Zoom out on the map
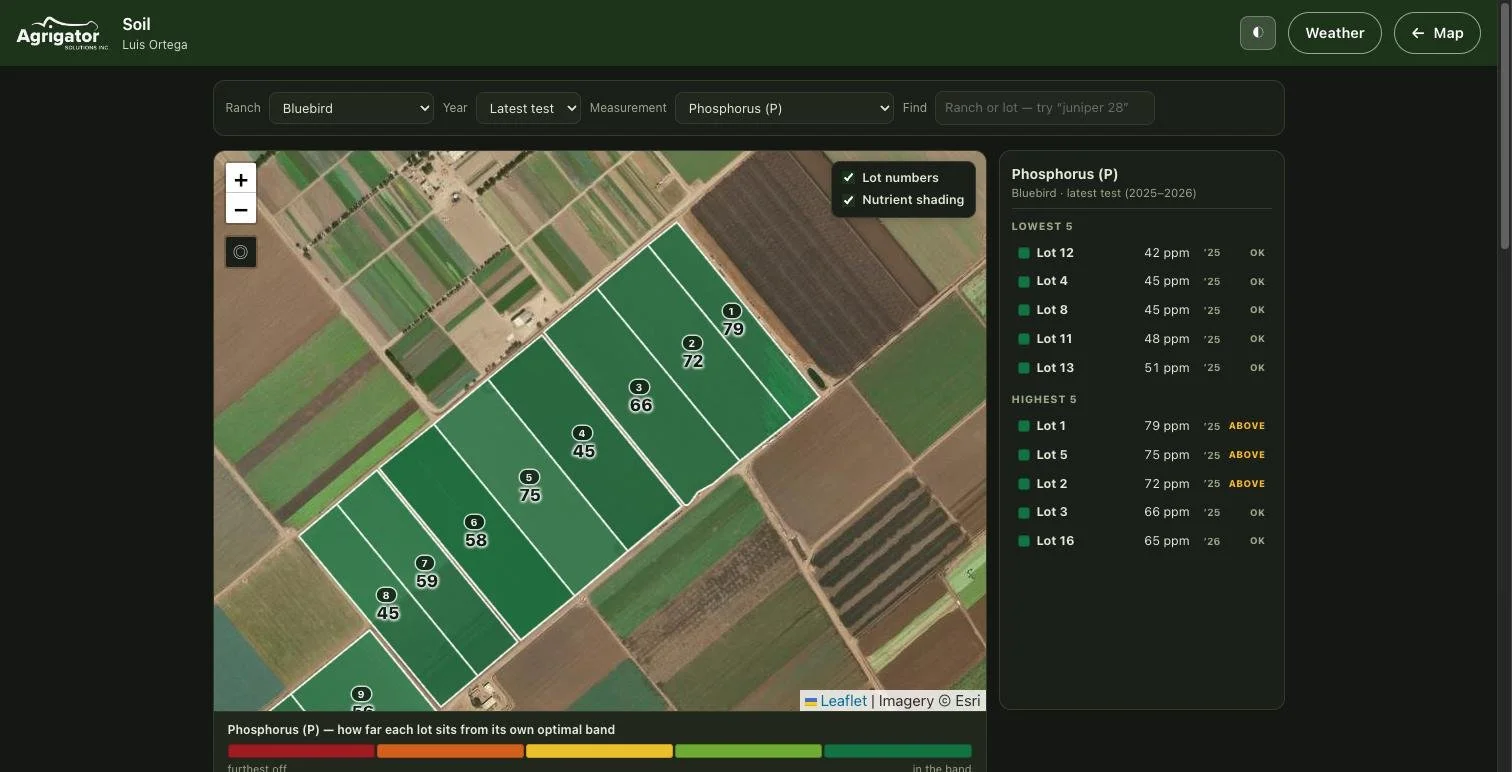This screenshot has width=1512, height=772. (x=241, y=209)
